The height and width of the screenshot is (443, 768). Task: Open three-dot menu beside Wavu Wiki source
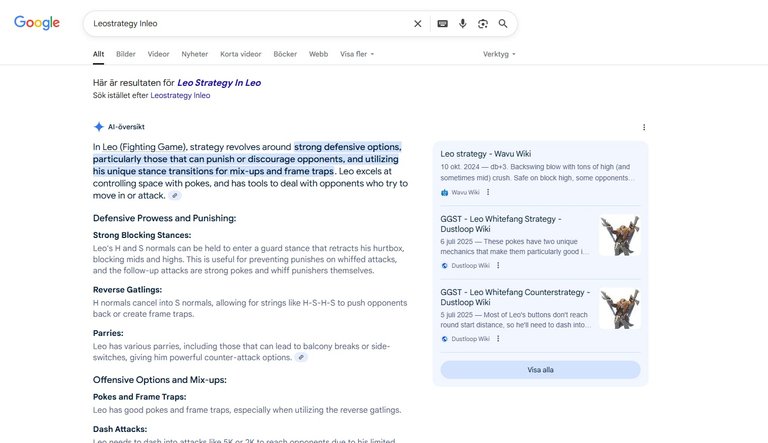[x=488, y=192]
